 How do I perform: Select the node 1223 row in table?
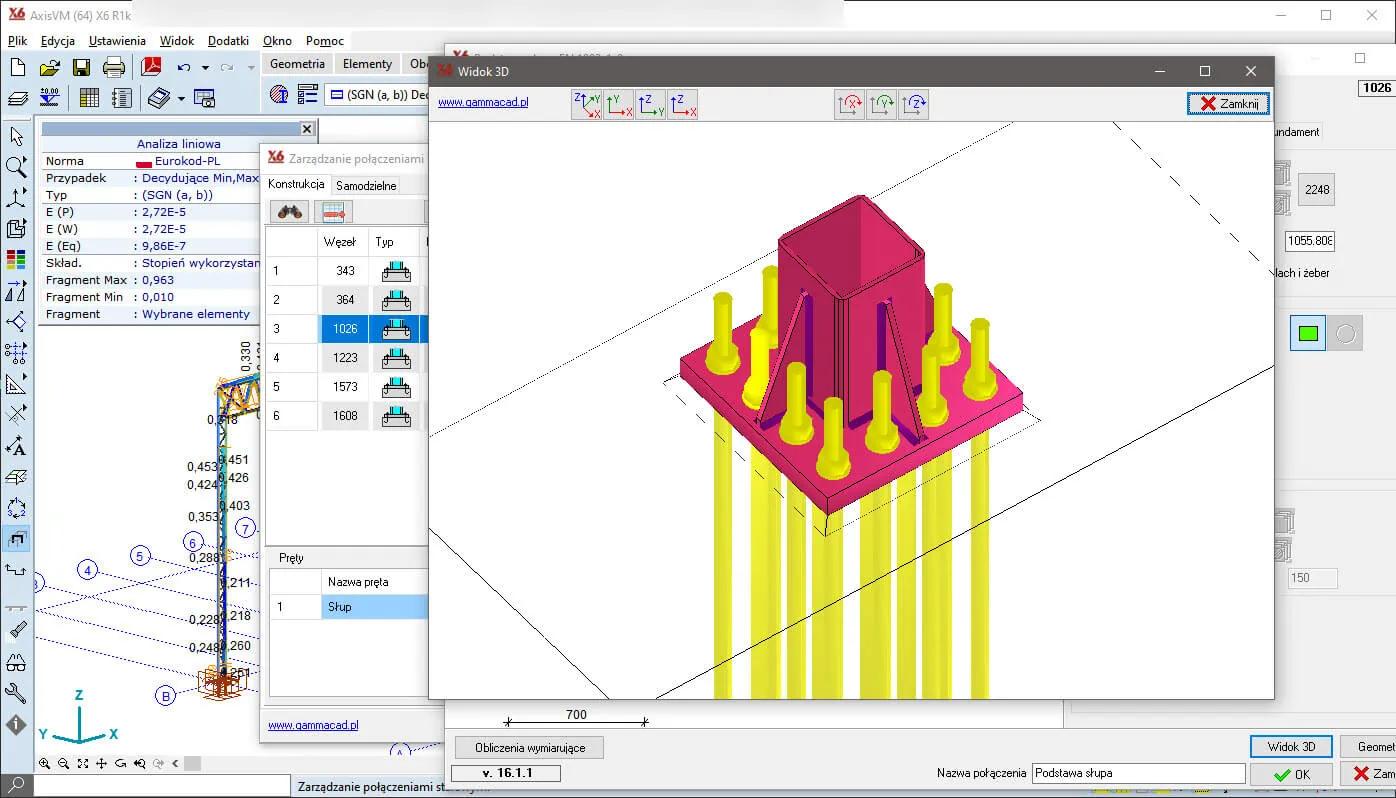345,357
